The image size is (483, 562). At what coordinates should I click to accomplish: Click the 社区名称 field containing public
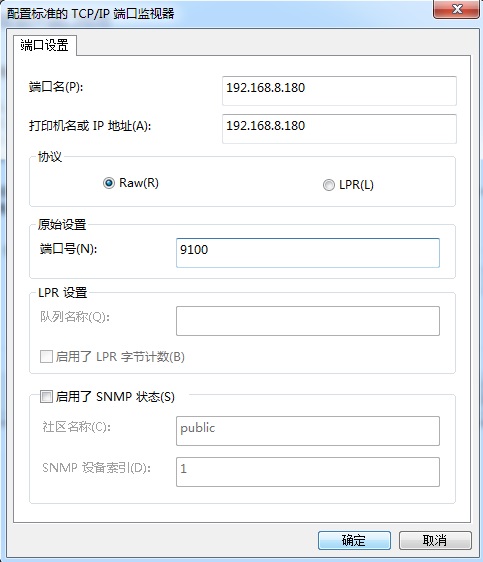(308, 431)
